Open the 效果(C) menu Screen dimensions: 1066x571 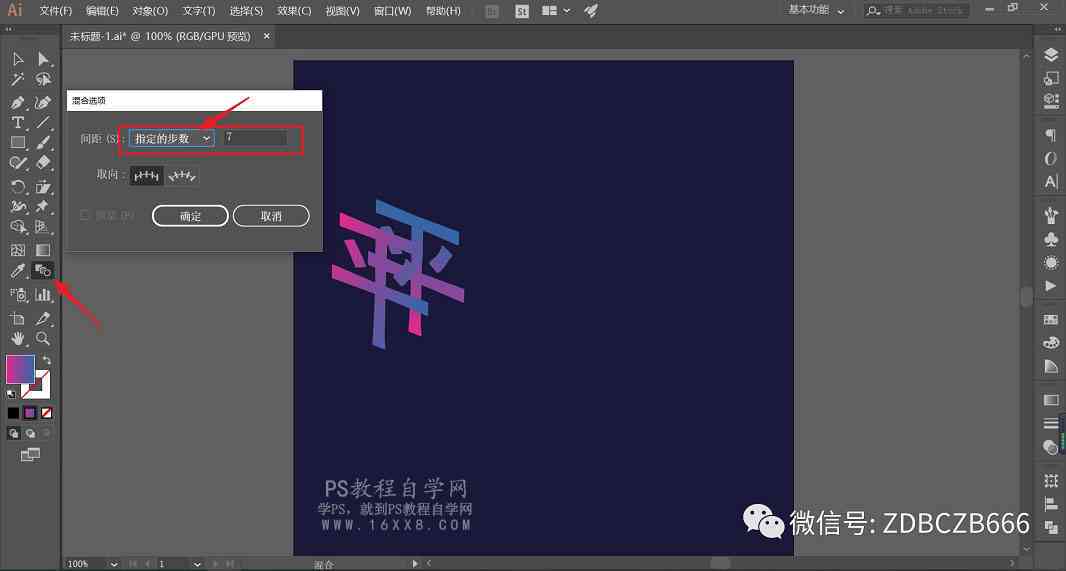(294, 11)
